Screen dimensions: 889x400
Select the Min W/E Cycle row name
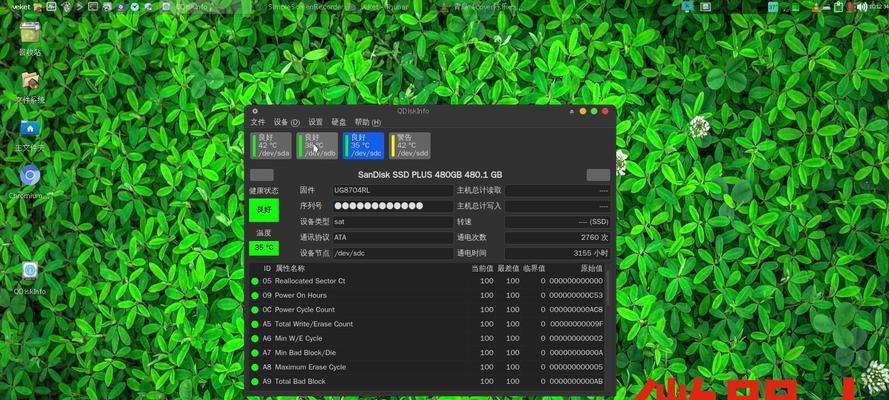[x=298, y=339]
